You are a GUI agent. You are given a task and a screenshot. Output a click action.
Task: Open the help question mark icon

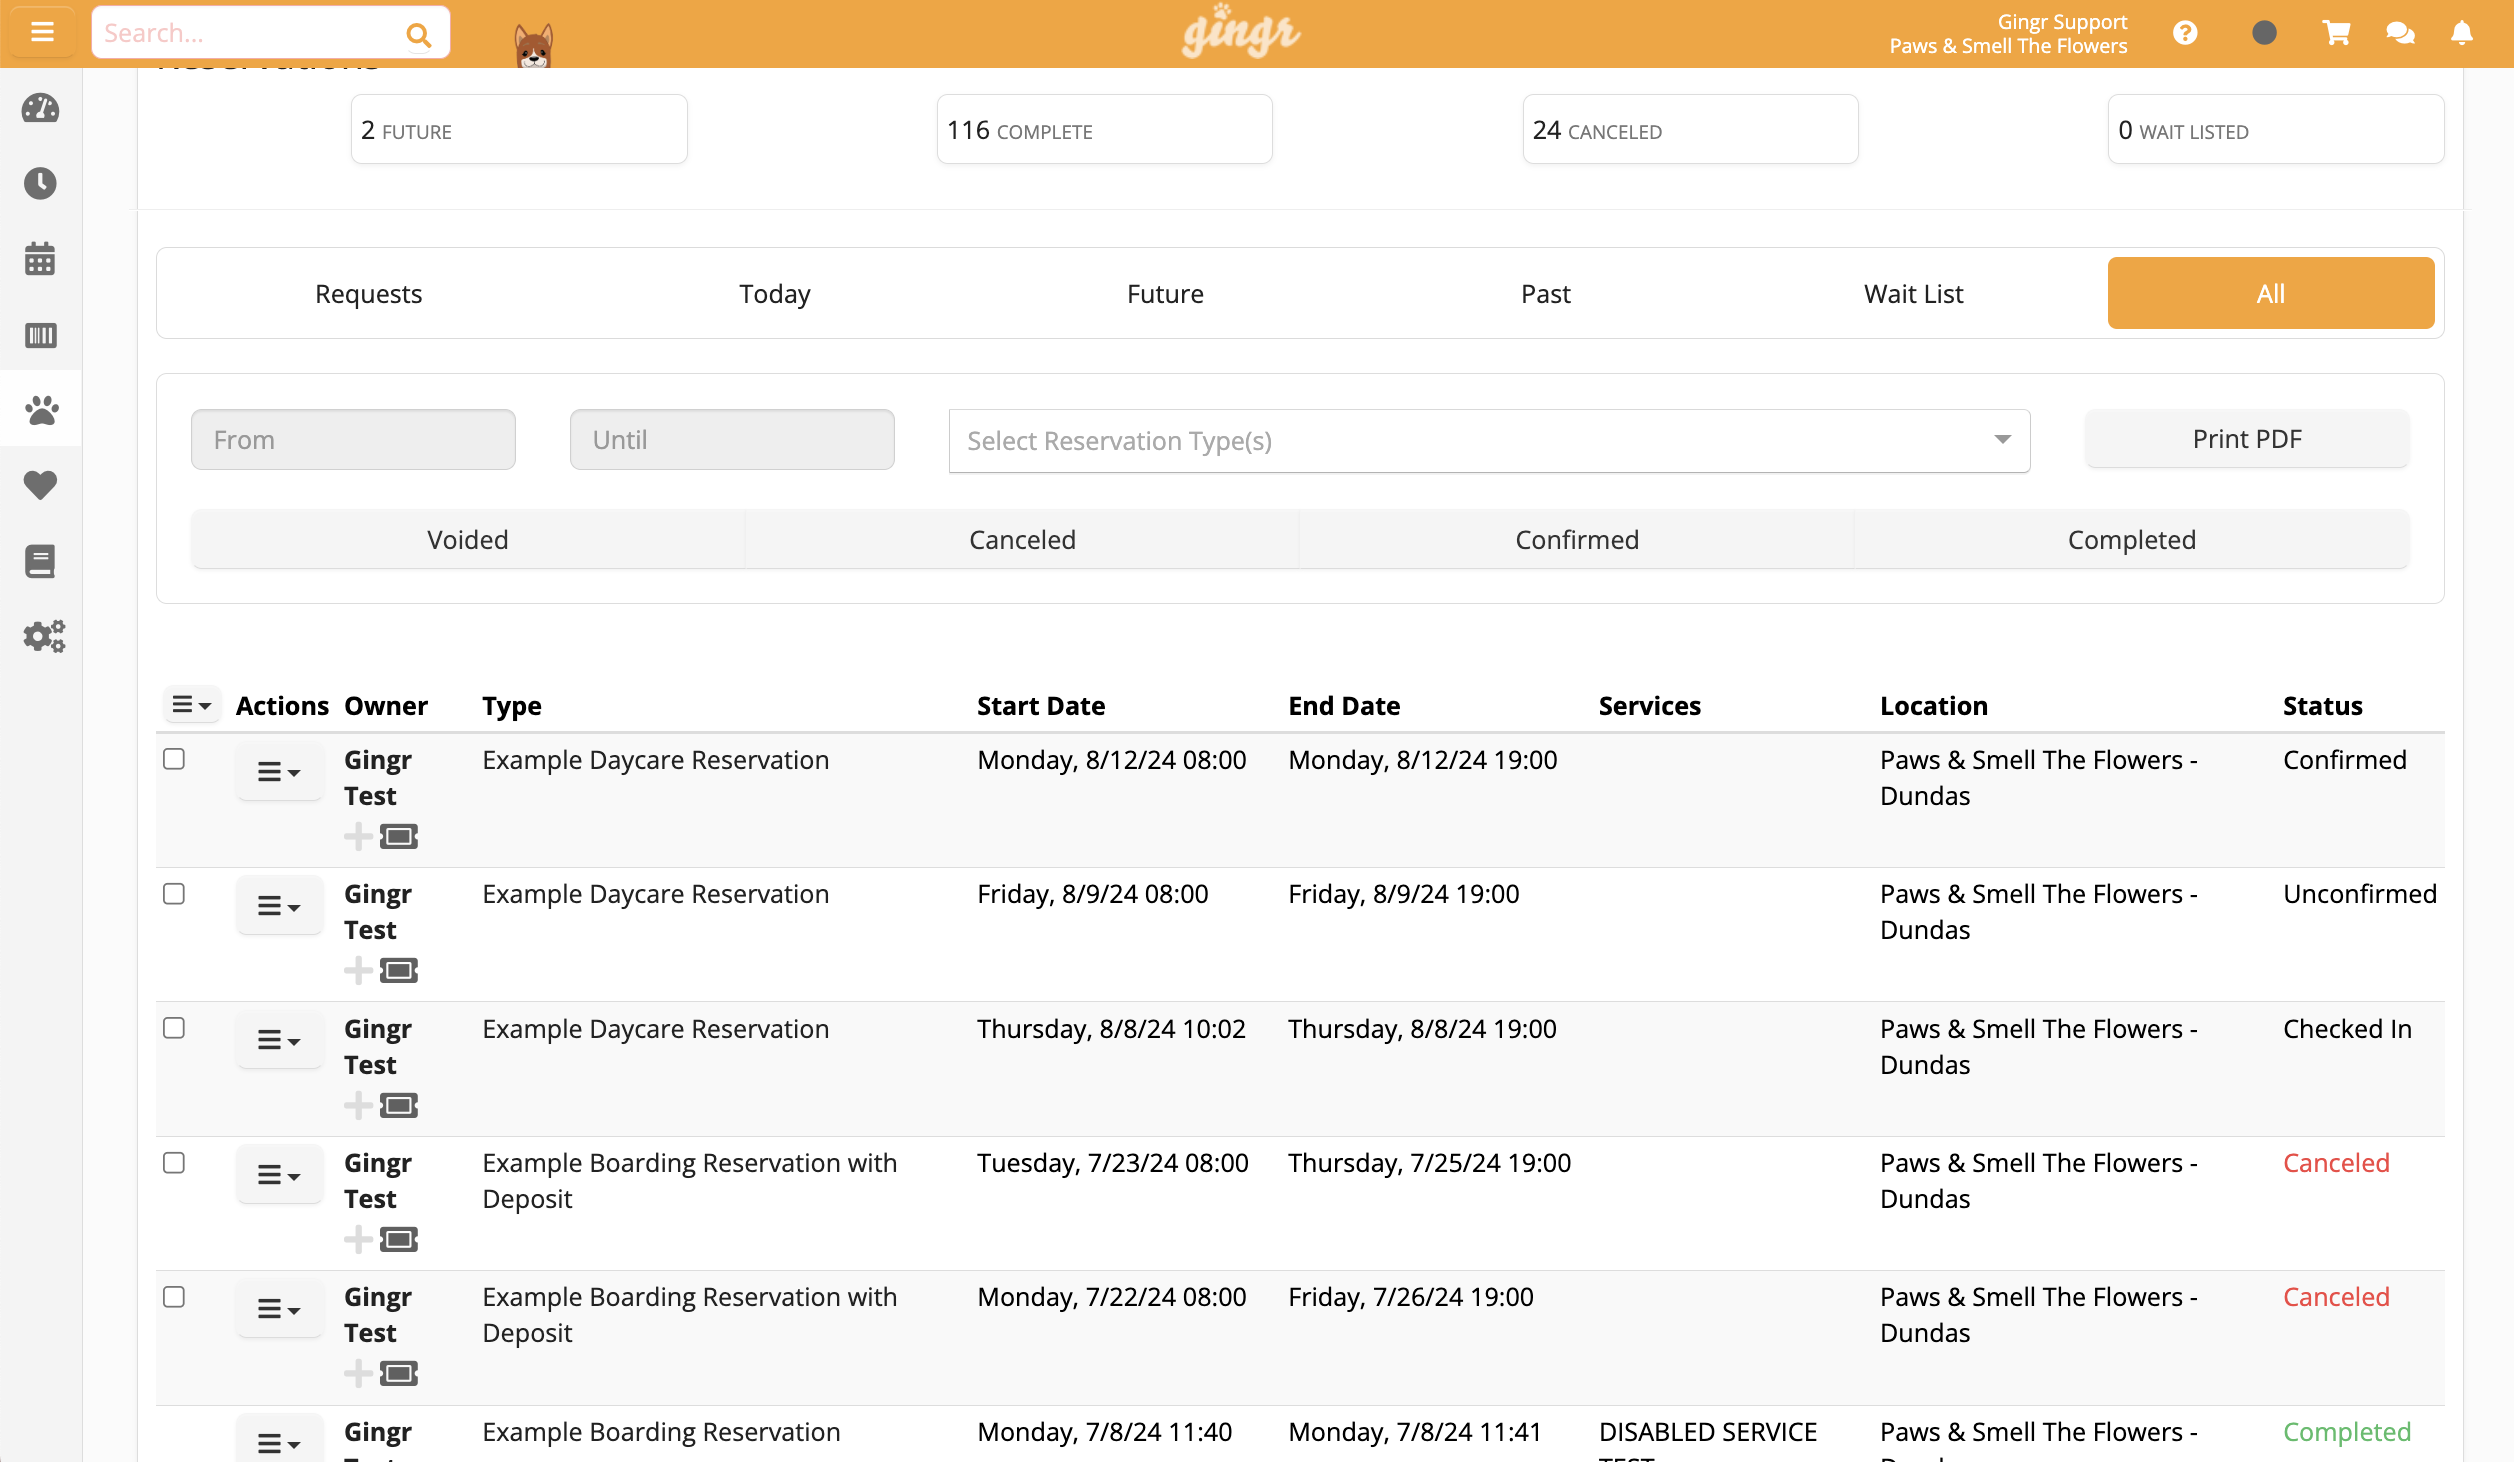2185,33
